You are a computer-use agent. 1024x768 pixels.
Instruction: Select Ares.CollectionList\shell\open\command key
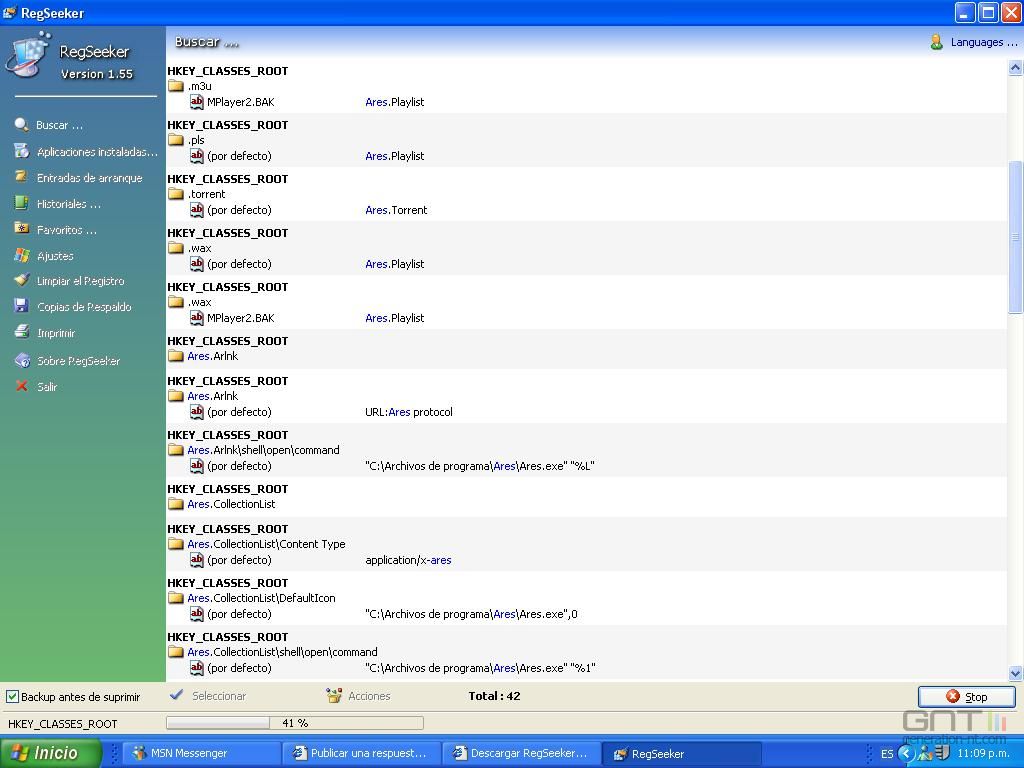coord(282,652)
